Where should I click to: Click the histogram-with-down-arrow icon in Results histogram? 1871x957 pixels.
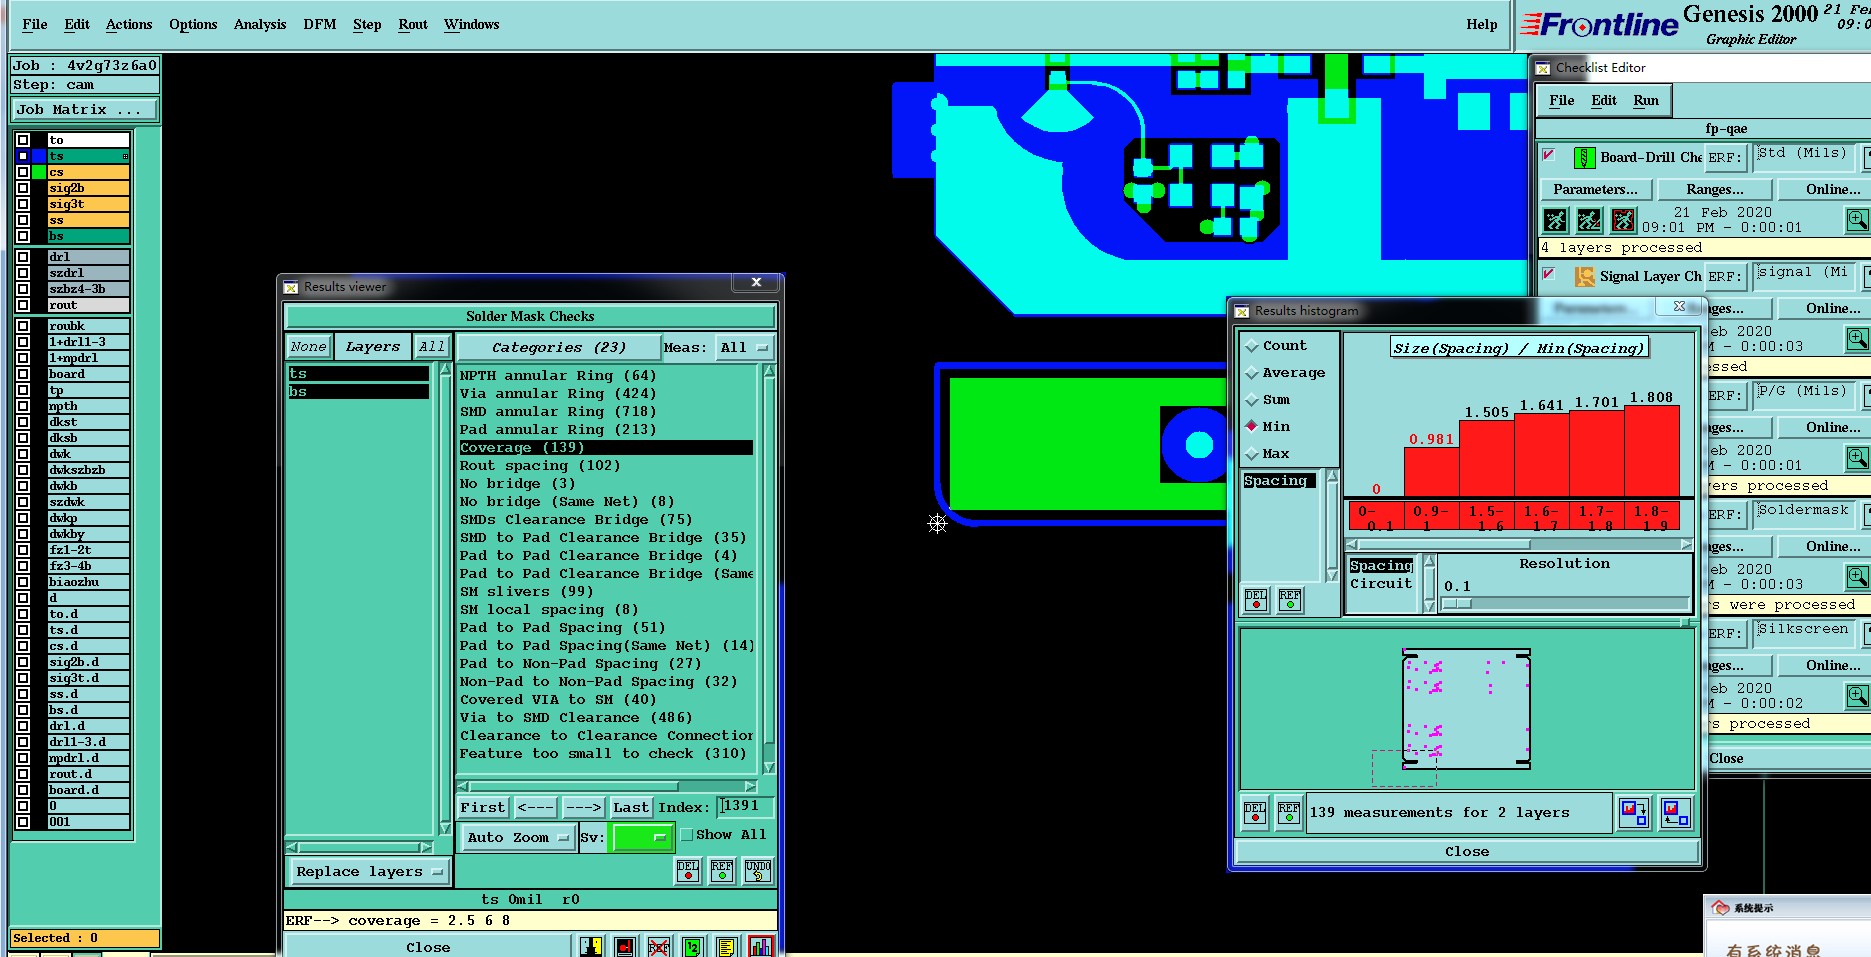pyautogui.click(x=1634, y=812)
